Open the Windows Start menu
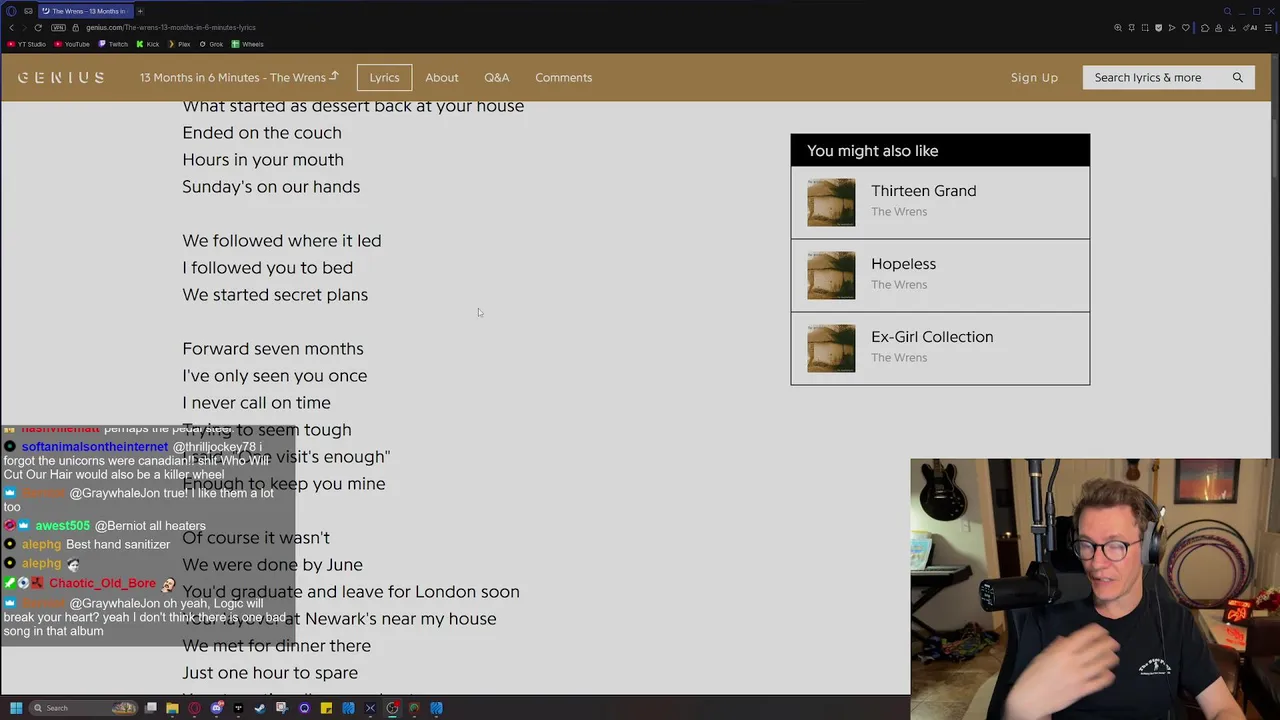The image size is (1280, 720). [x=16, y=708]
